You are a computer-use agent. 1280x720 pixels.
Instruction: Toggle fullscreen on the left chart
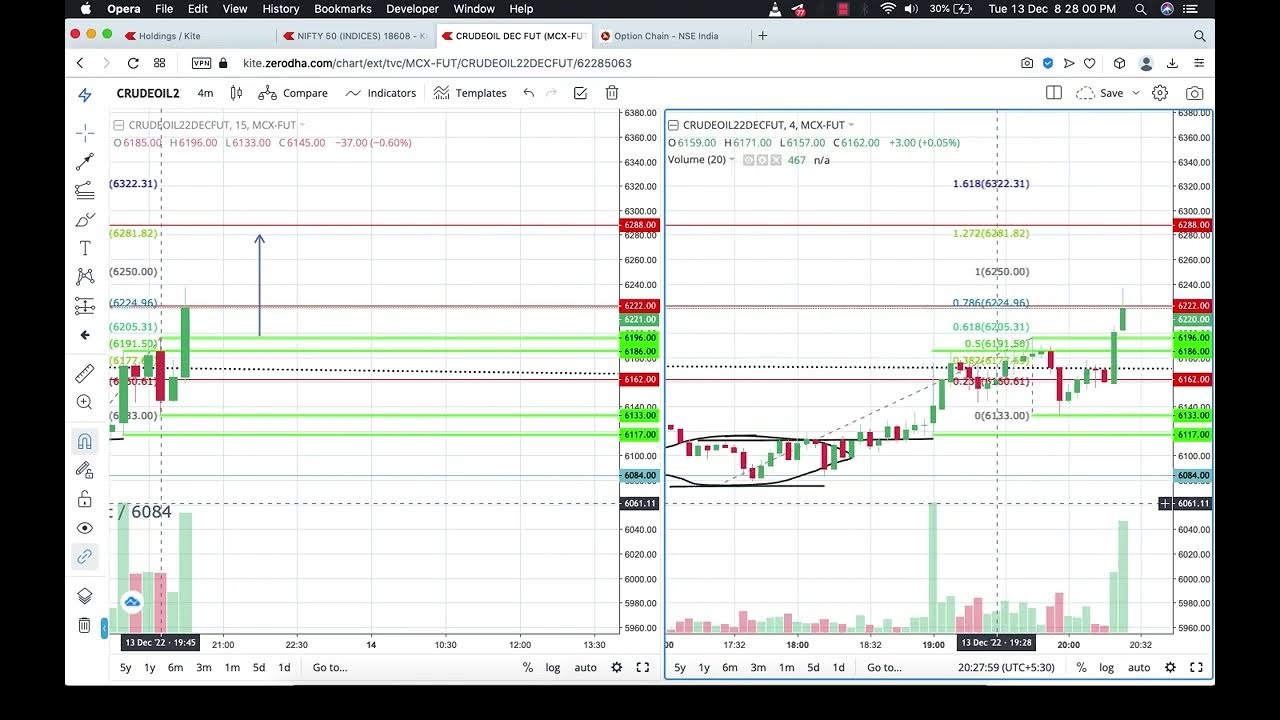(643, 667)
